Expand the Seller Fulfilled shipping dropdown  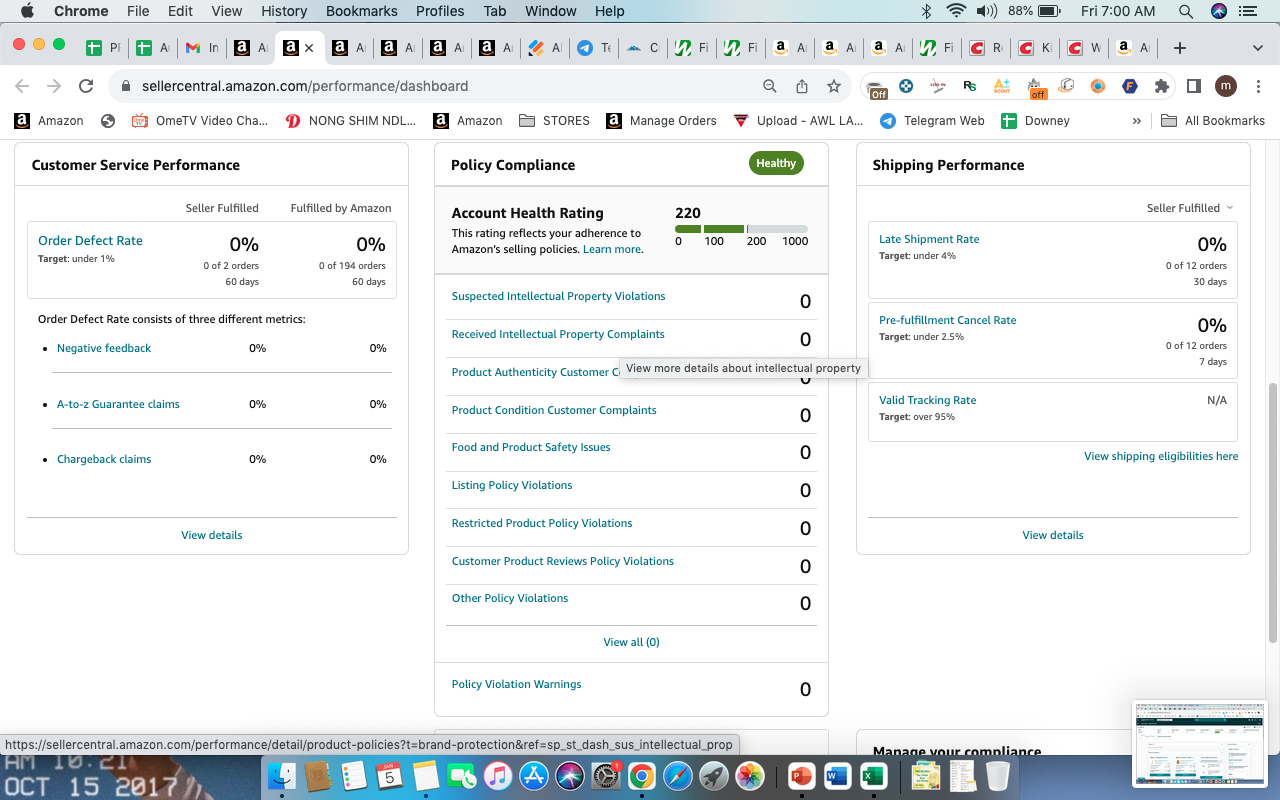pos(1190,208)
